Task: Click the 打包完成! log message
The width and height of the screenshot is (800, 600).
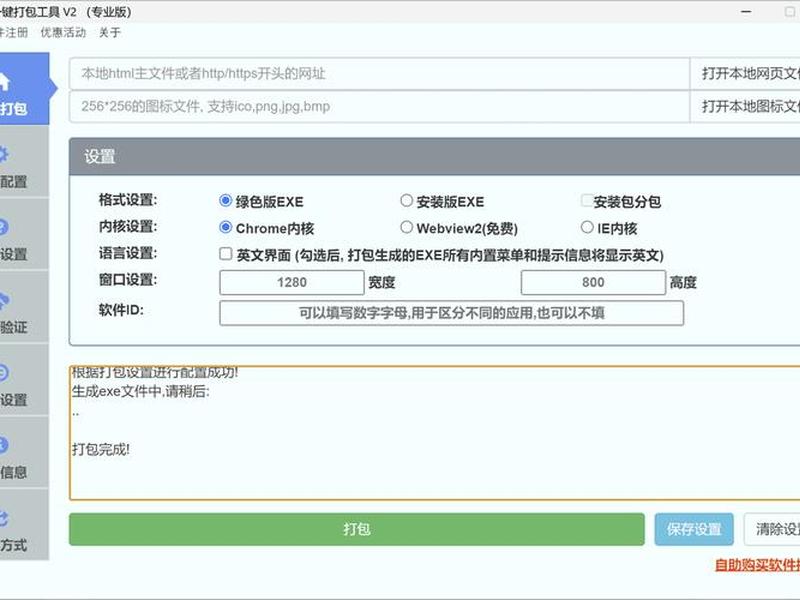Action: pyautogui.click(x=101, y=449)
